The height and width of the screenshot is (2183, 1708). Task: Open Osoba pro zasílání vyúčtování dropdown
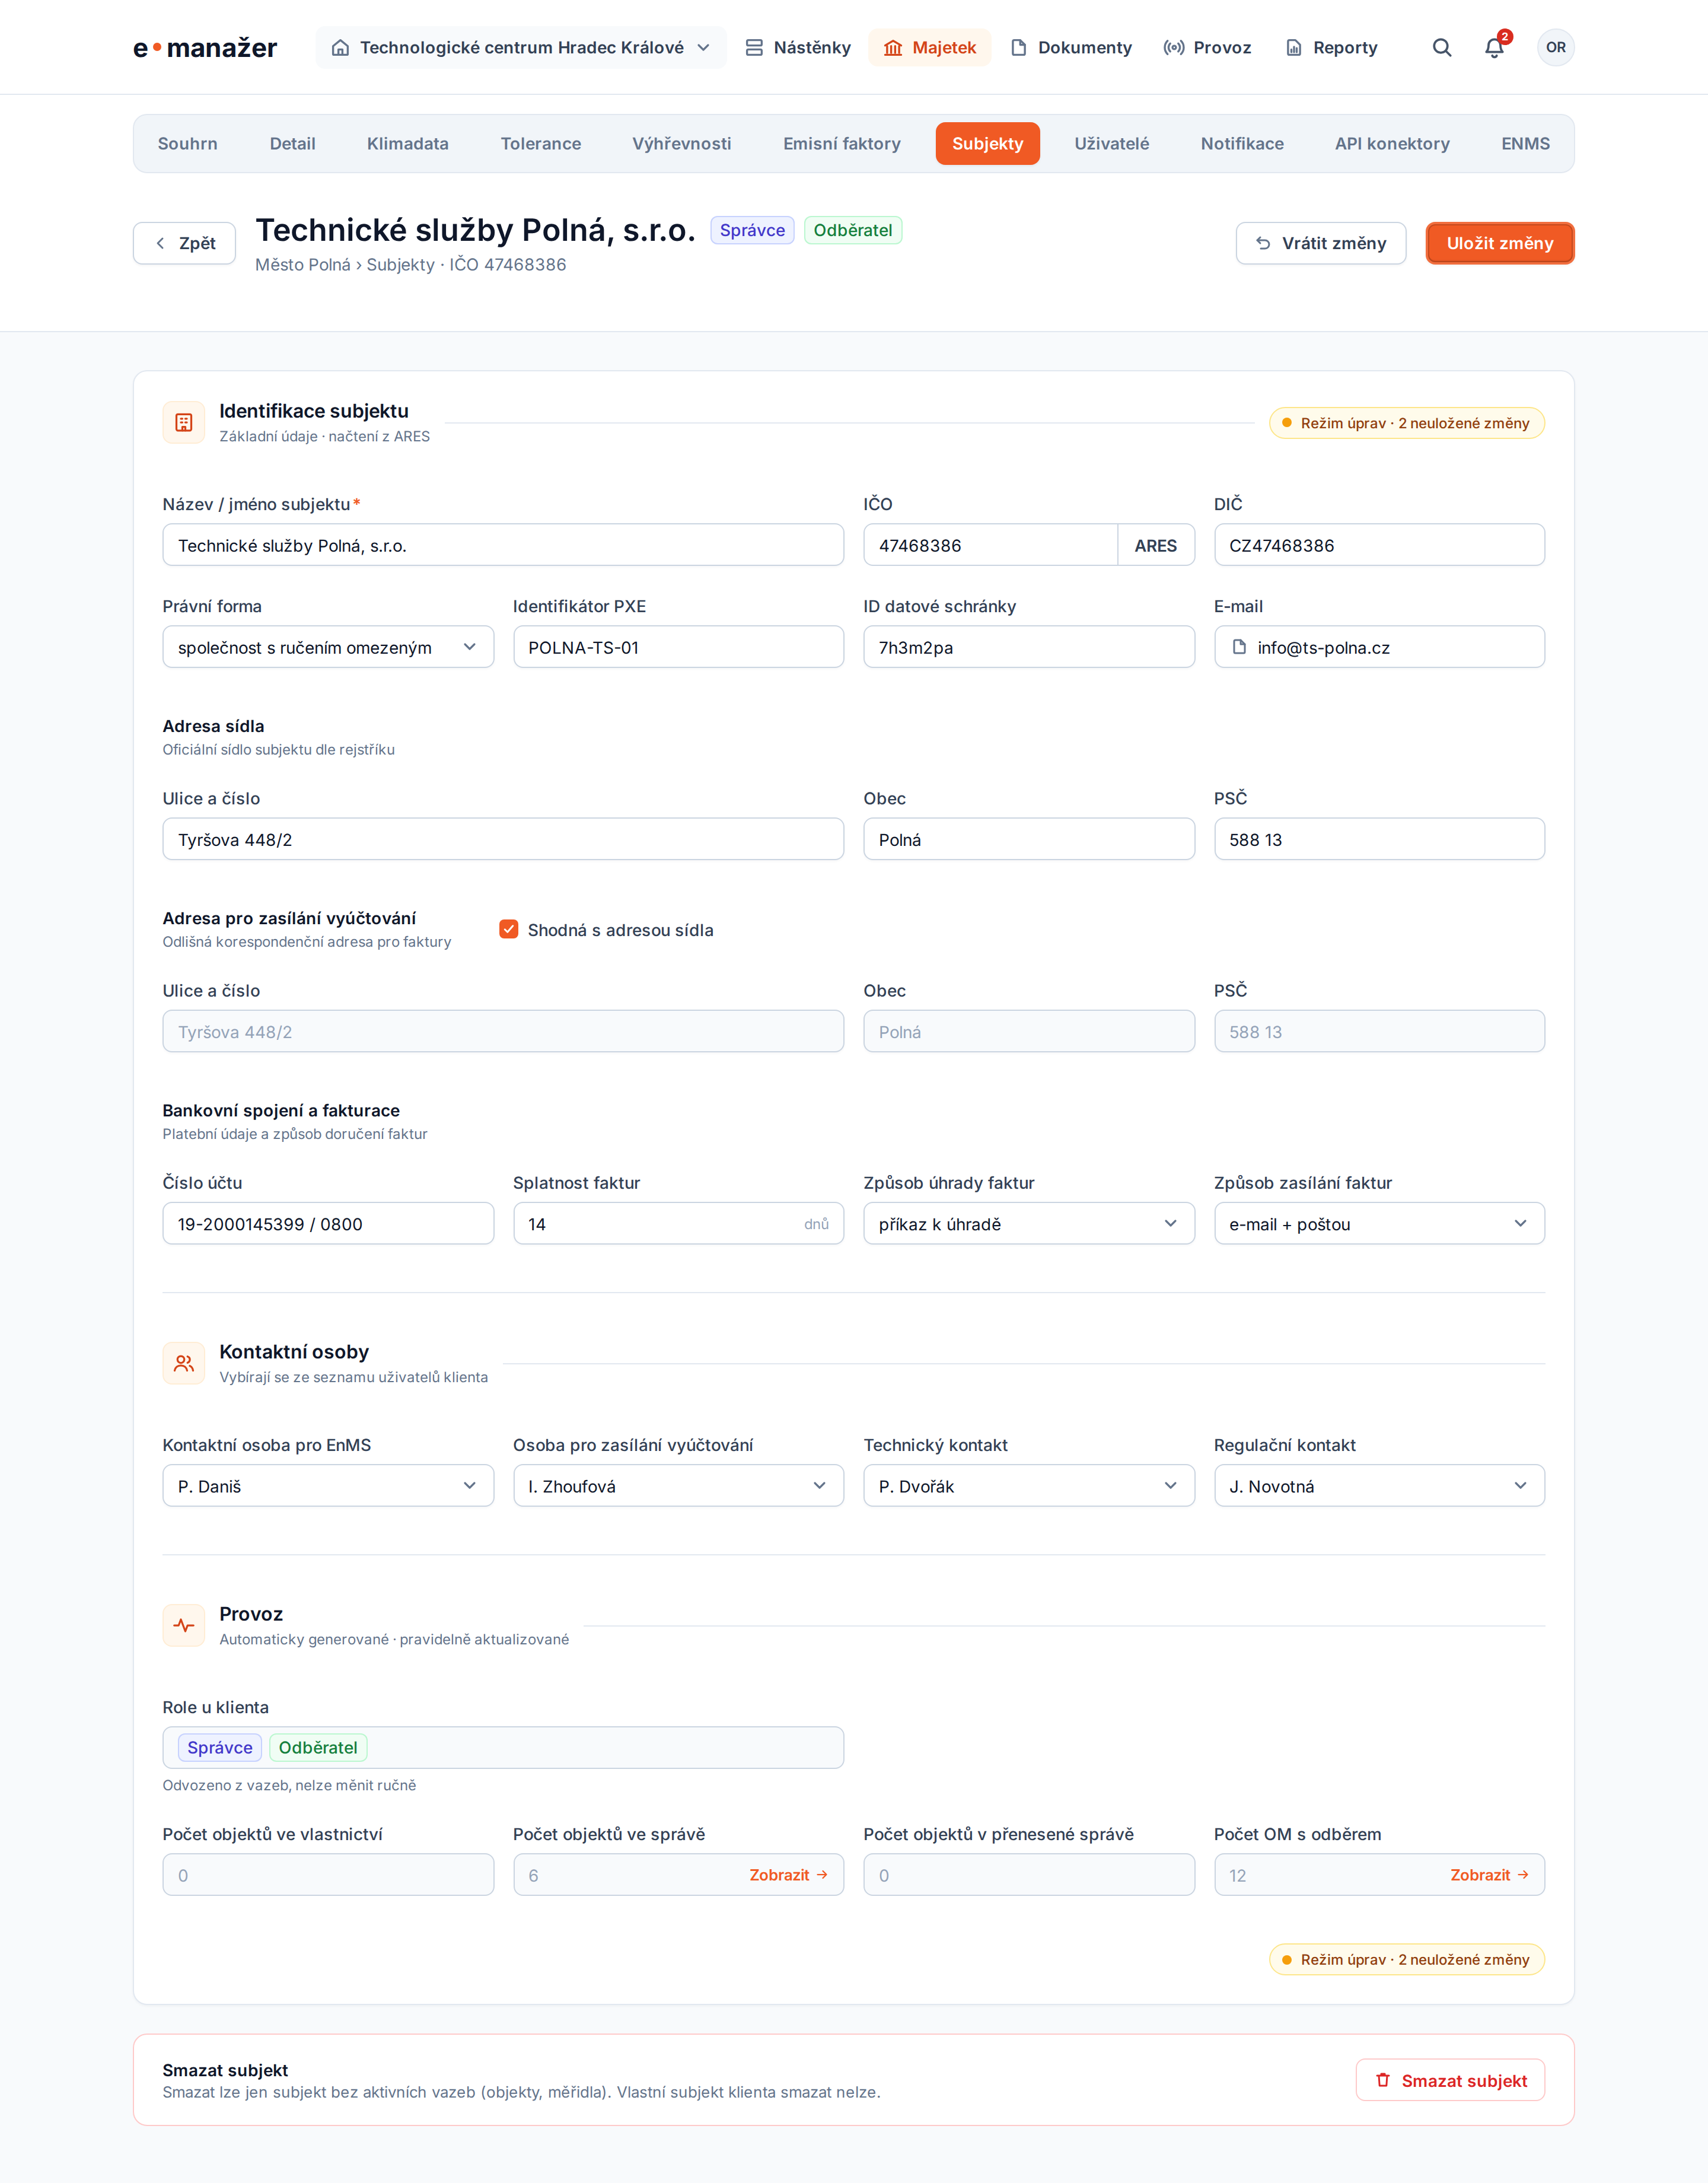click(x=678, y=1485)
